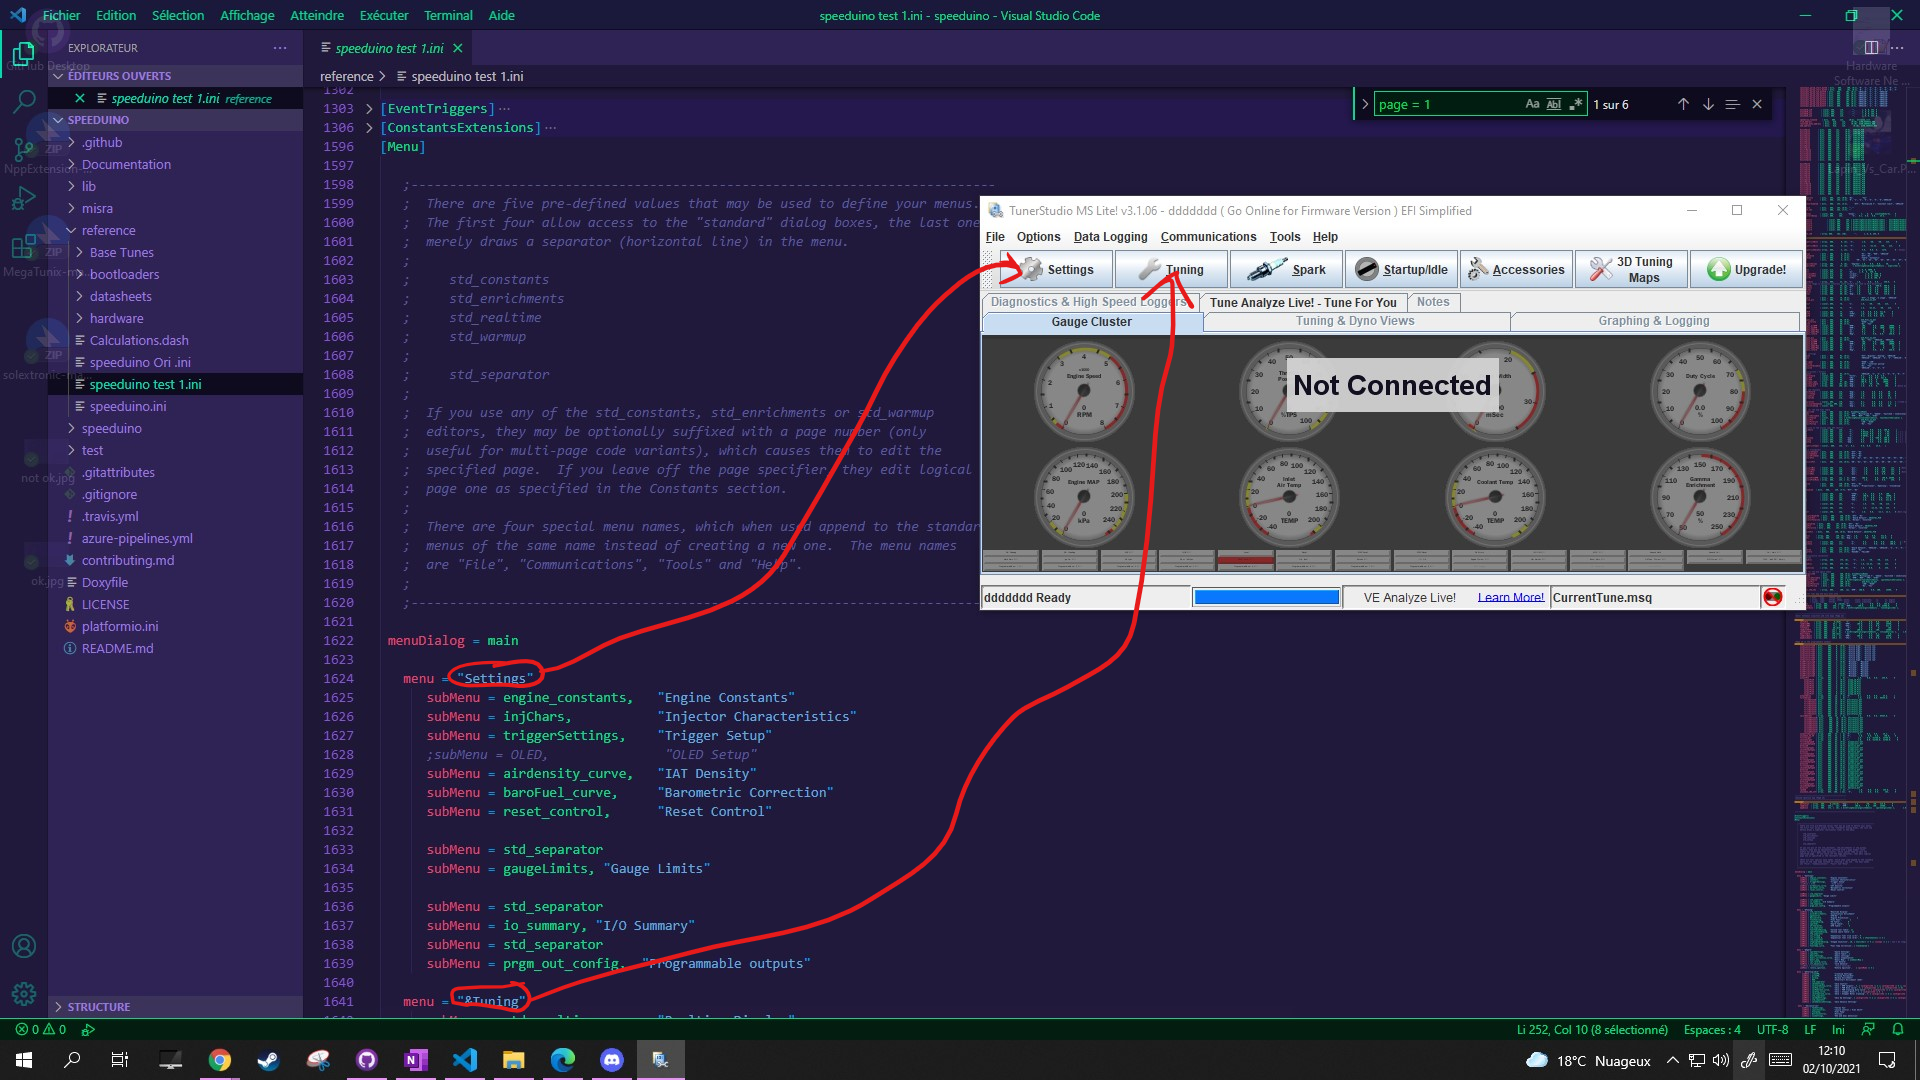Open errors and warnings status indicator
This screenshot has width=1920, height=1080.
tap(41, 1029)
